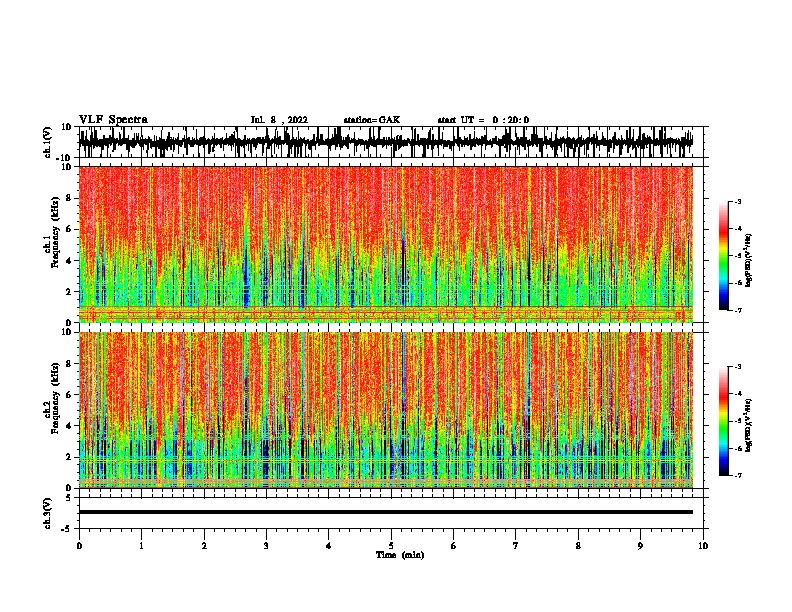This screenshot has width=792, height=612.
Task: Click the "8" kHz tick on ch.1 frequency axis
Action: coord(70,198)
